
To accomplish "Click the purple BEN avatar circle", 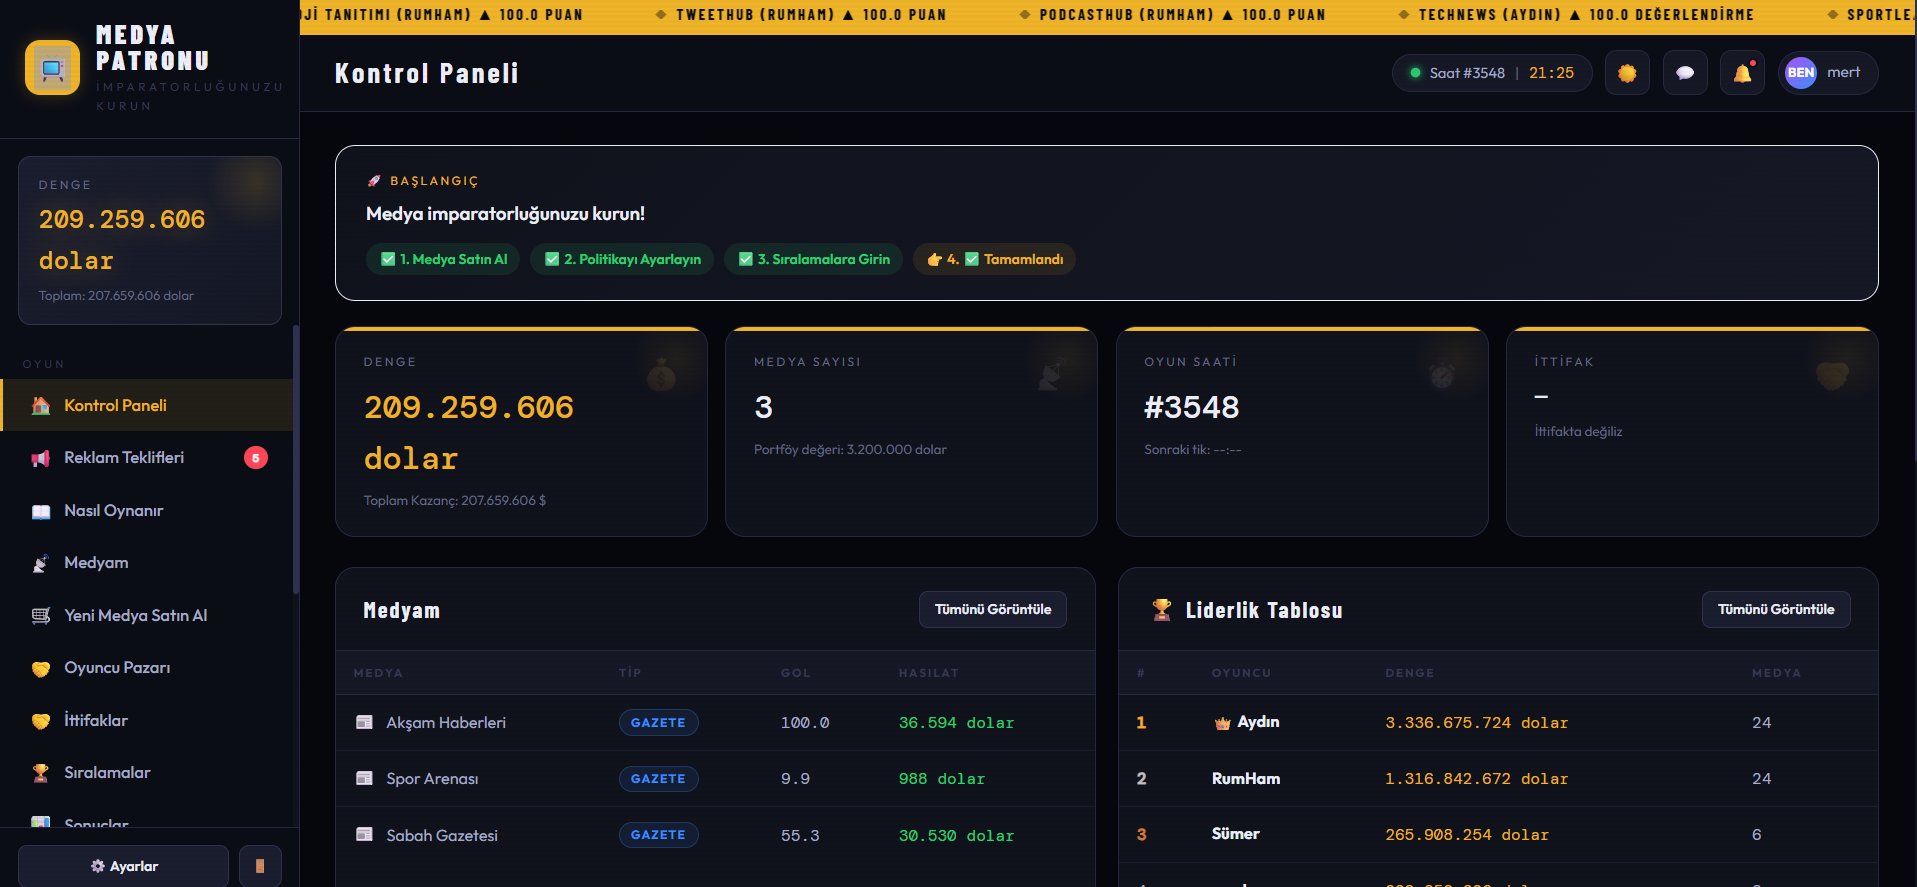I will [x=1801, y=73].
